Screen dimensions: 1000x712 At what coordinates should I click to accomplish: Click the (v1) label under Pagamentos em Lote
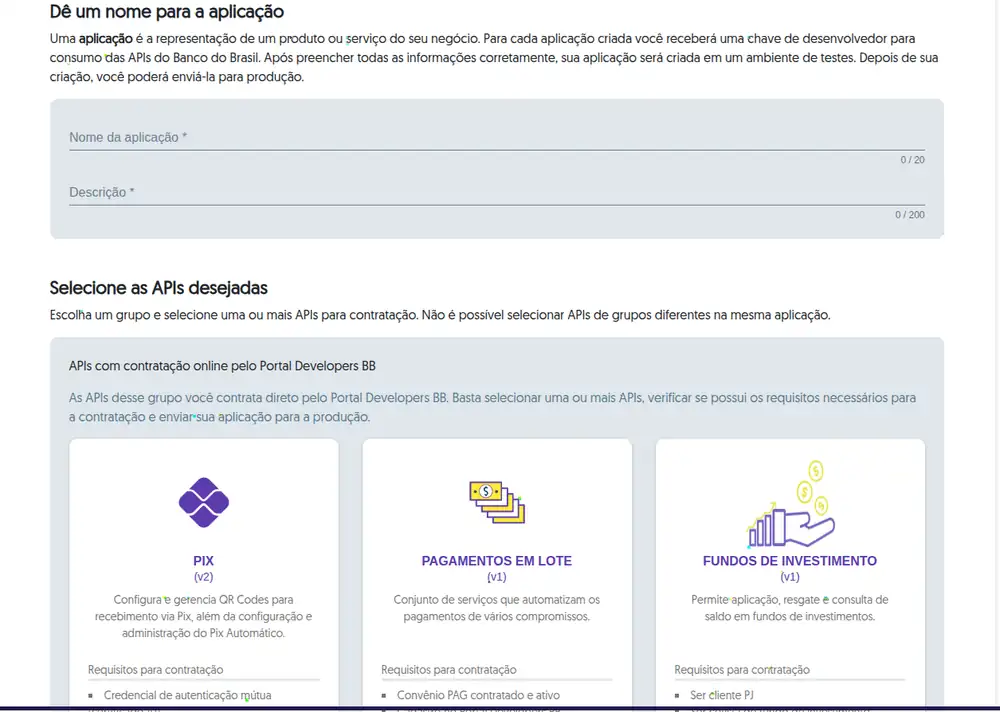[x=497, y=577]
